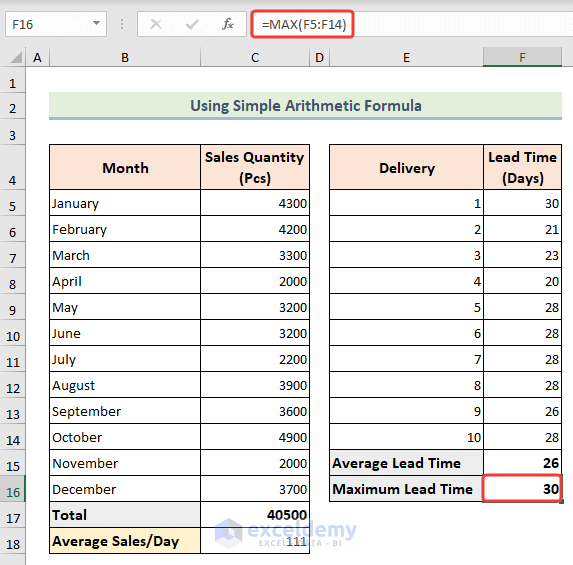Click lead time 26 for delivery 9
The image size is (573, 565).
522,411
